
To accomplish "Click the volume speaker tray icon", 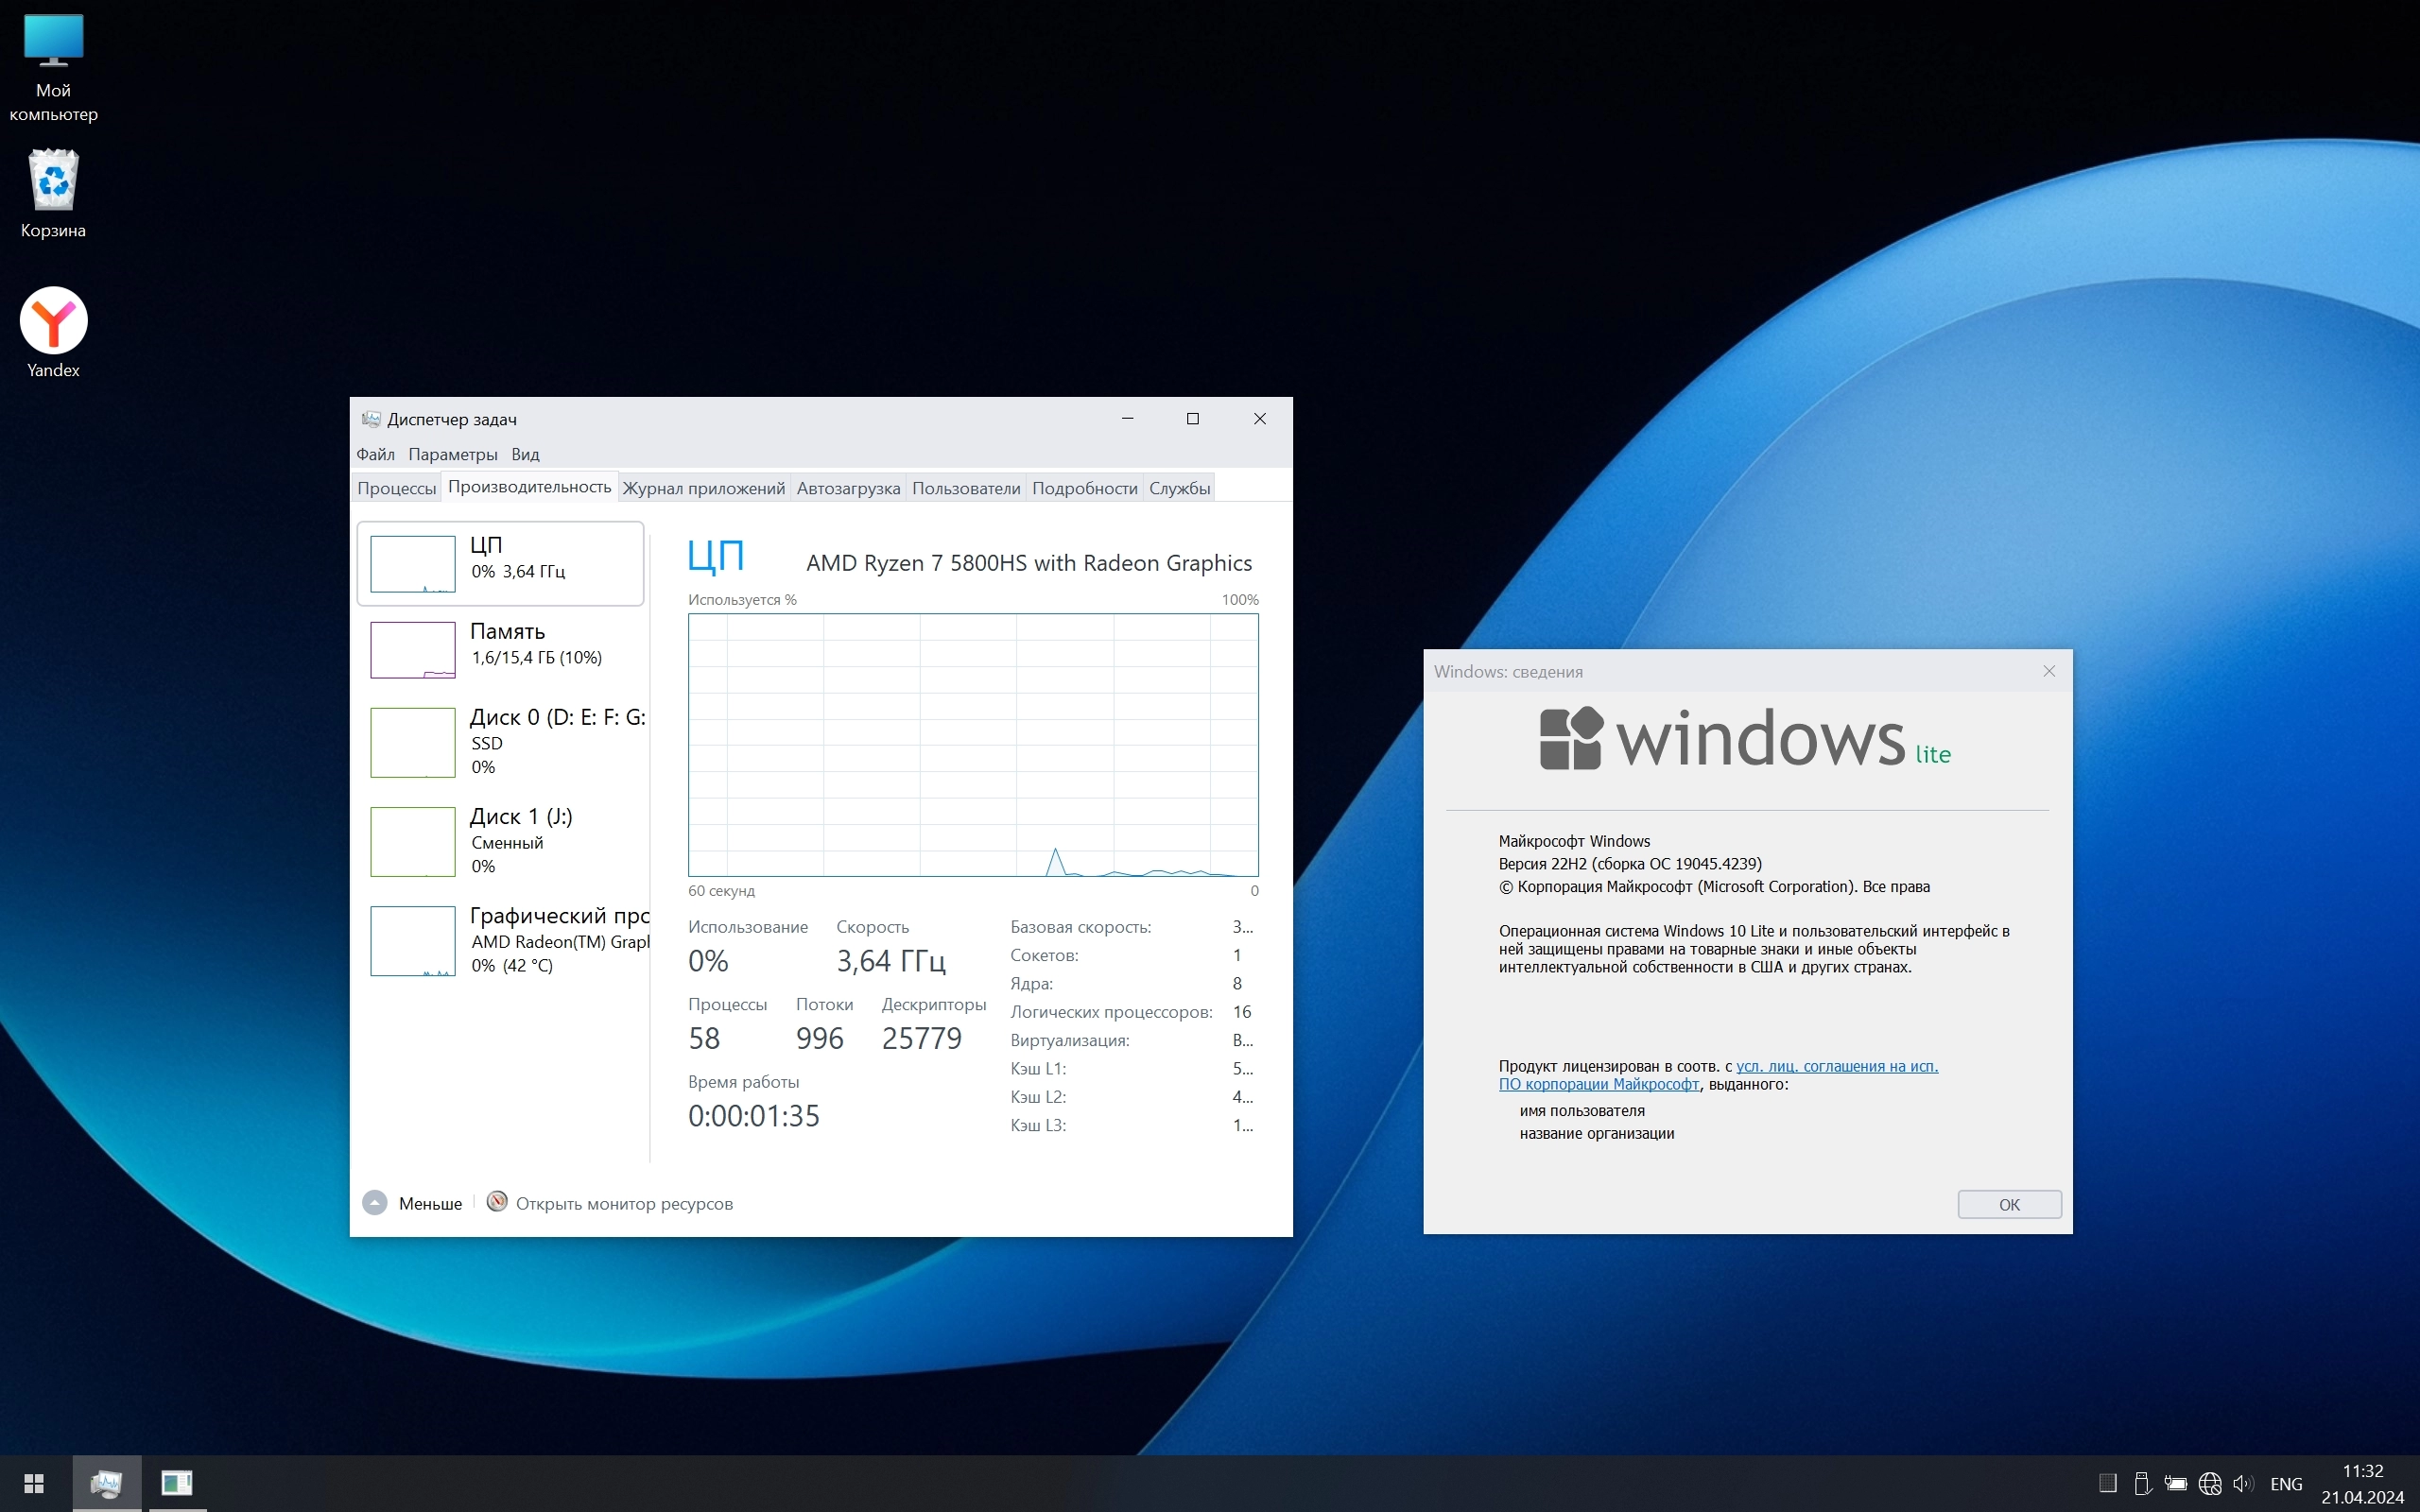I will point(2243,1483).
